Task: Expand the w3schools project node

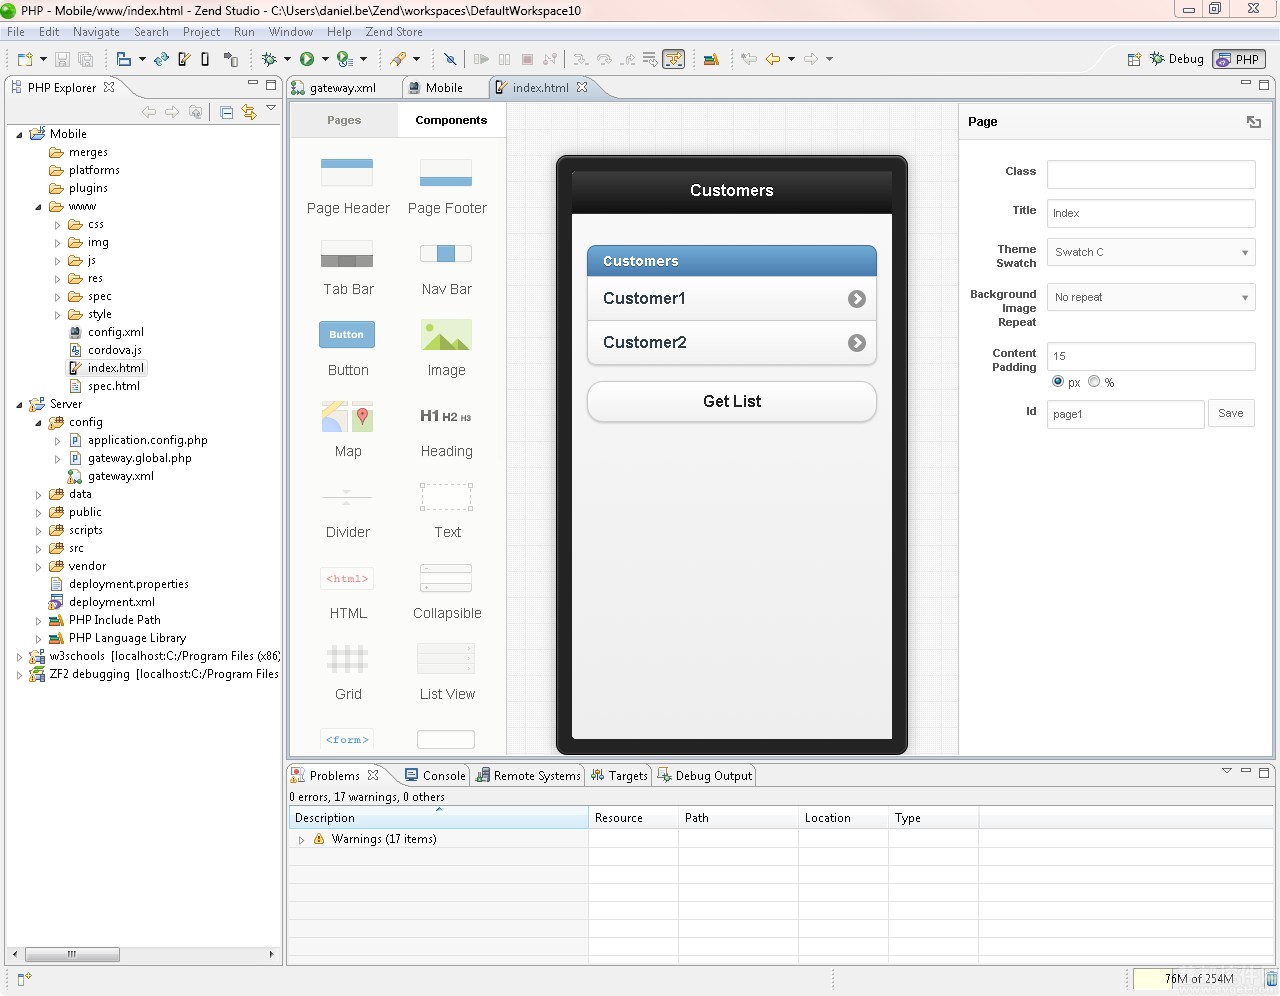Action: point(19,657)
